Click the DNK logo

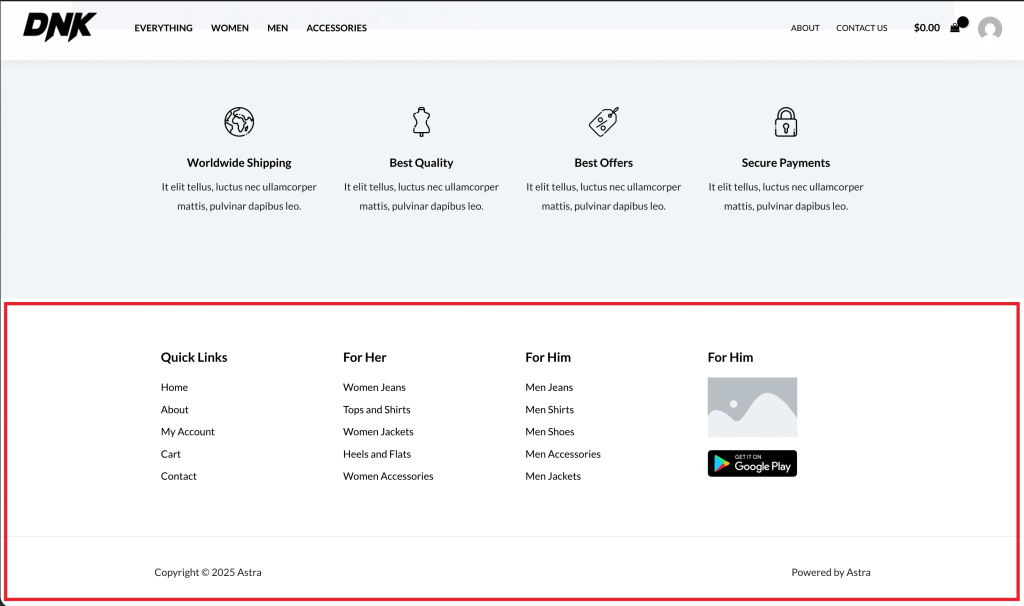tap(58, 23)
